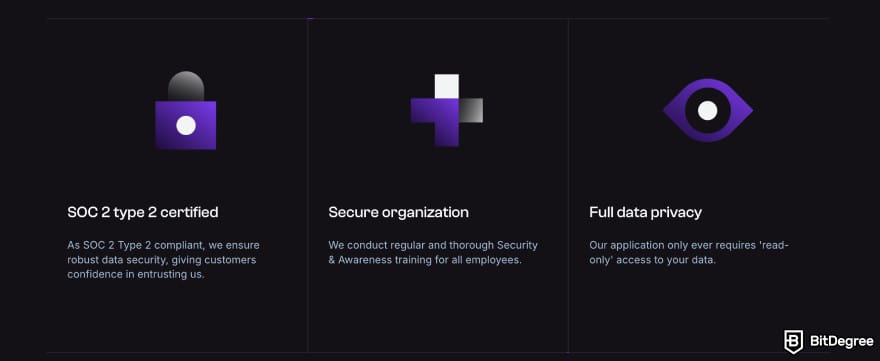Click the purple padlock icon
Viewport: 880px width, 361px height.
pos(186,110)
